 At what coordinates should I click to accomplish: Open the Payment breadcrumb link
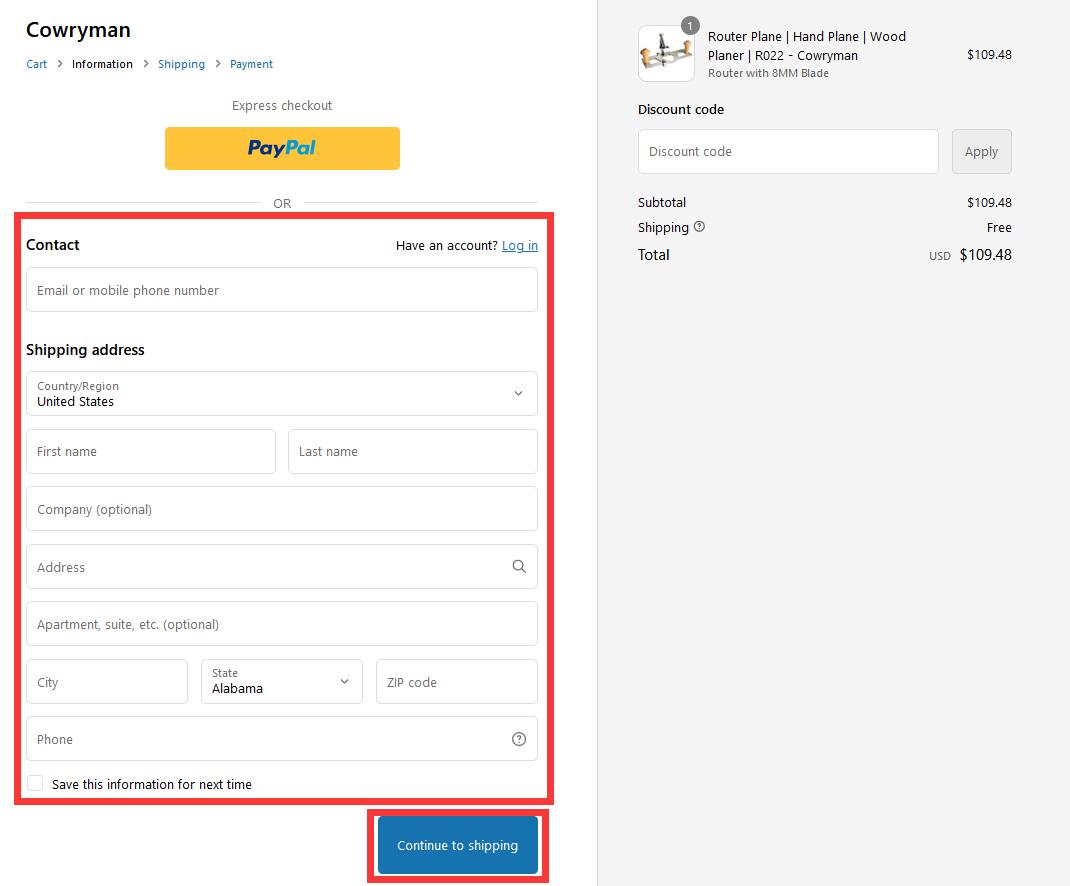[x=251, y=63]
